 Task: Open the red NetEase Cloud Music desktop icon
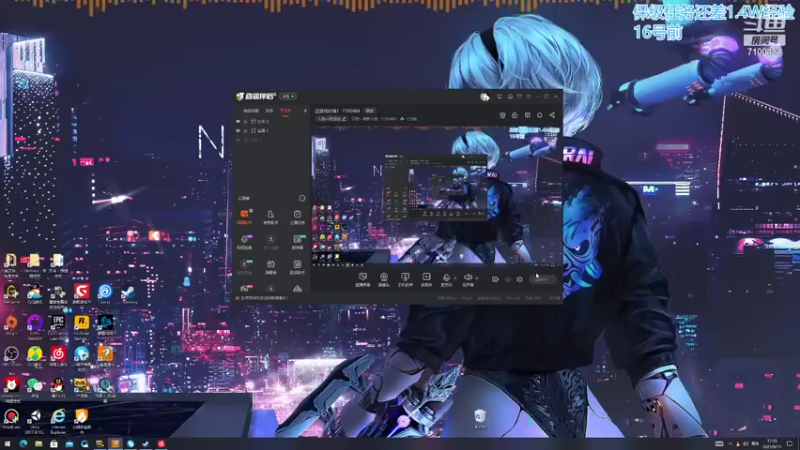(x=58, y=354)
